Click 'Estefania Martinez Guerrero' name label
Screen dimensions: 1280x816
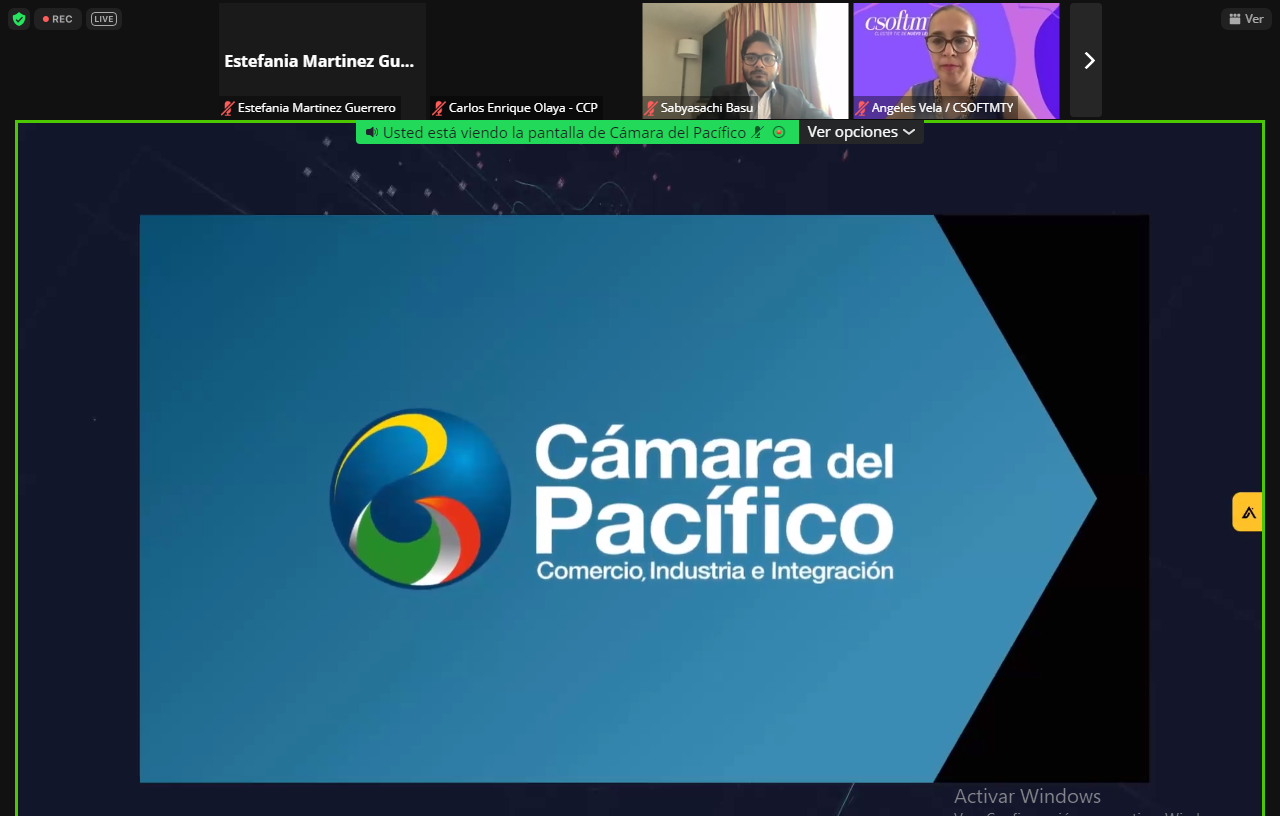pos(316,108)
